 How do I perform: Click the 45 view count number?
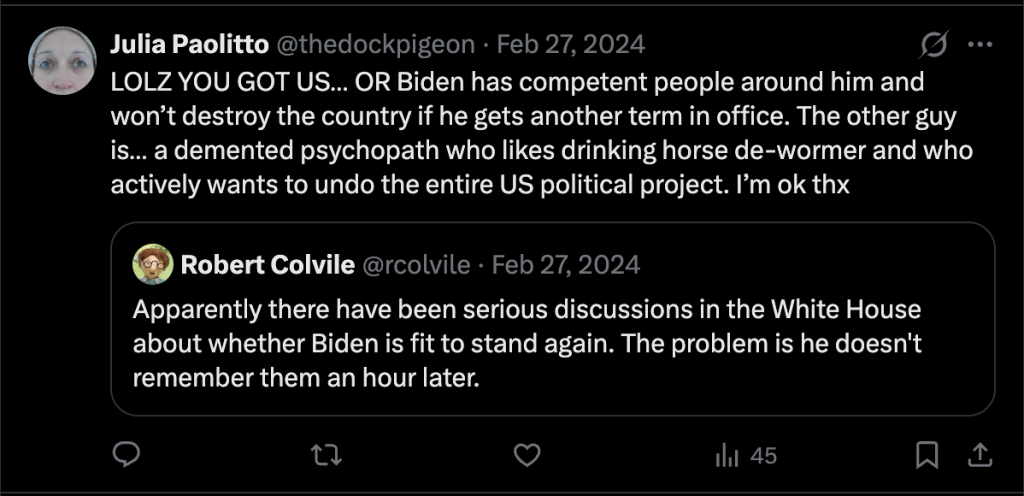[x=763, y=456]
